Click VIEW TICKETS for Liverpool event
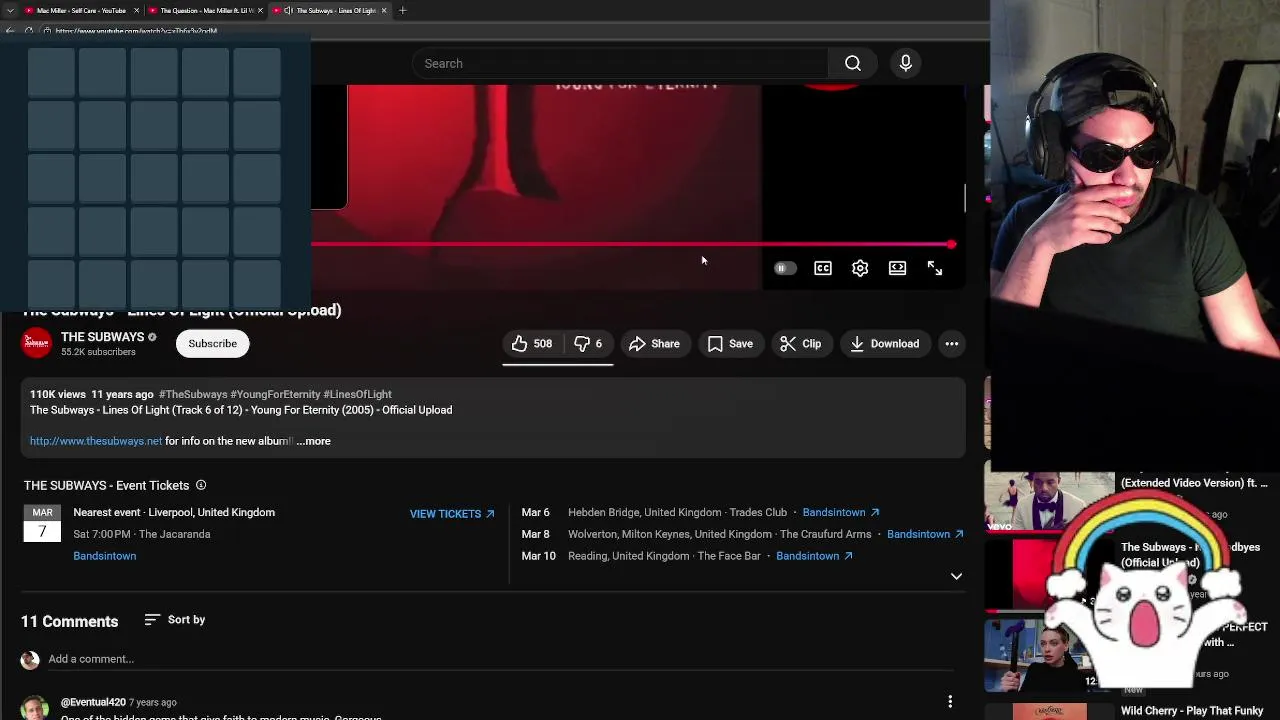 pyautogui.click(x=452, y=514)
